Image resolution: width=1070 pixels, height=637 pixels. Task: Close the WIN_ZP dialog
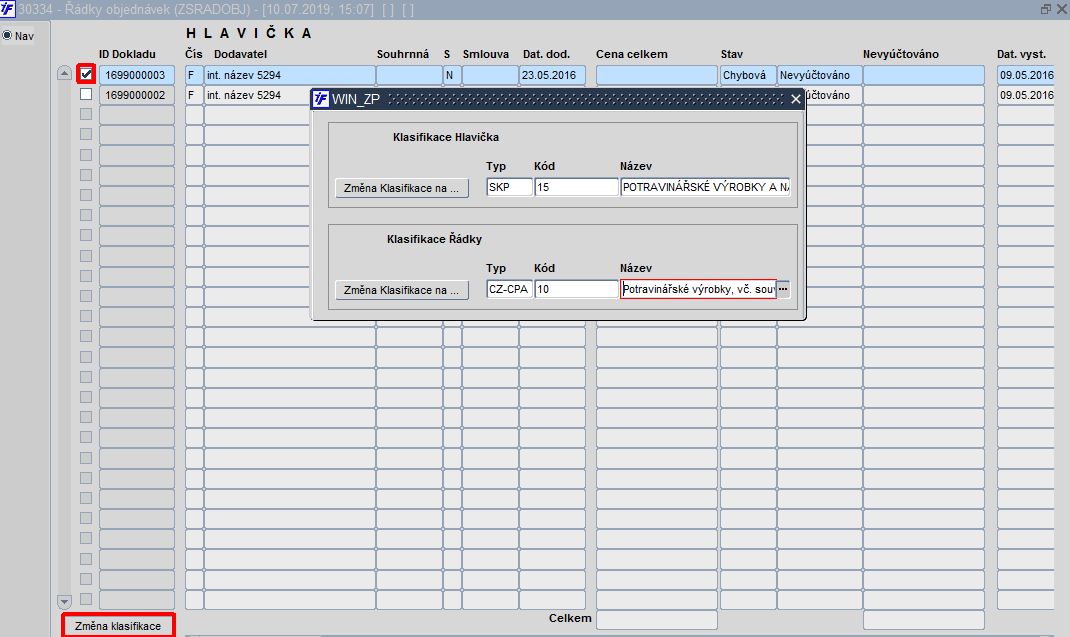pyautogui.click(x=796, y=99)
